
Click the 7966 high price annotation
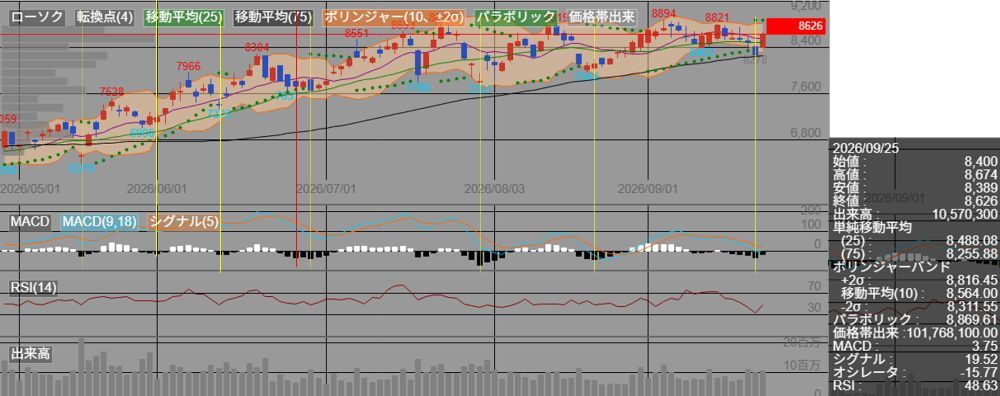(188, 66)
